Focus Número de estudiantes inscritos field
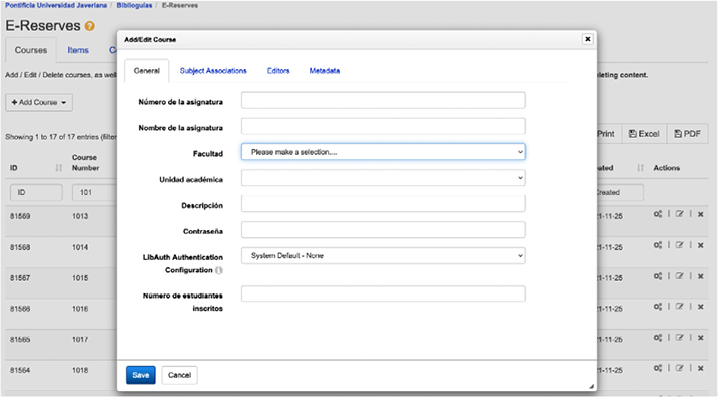 383,294
